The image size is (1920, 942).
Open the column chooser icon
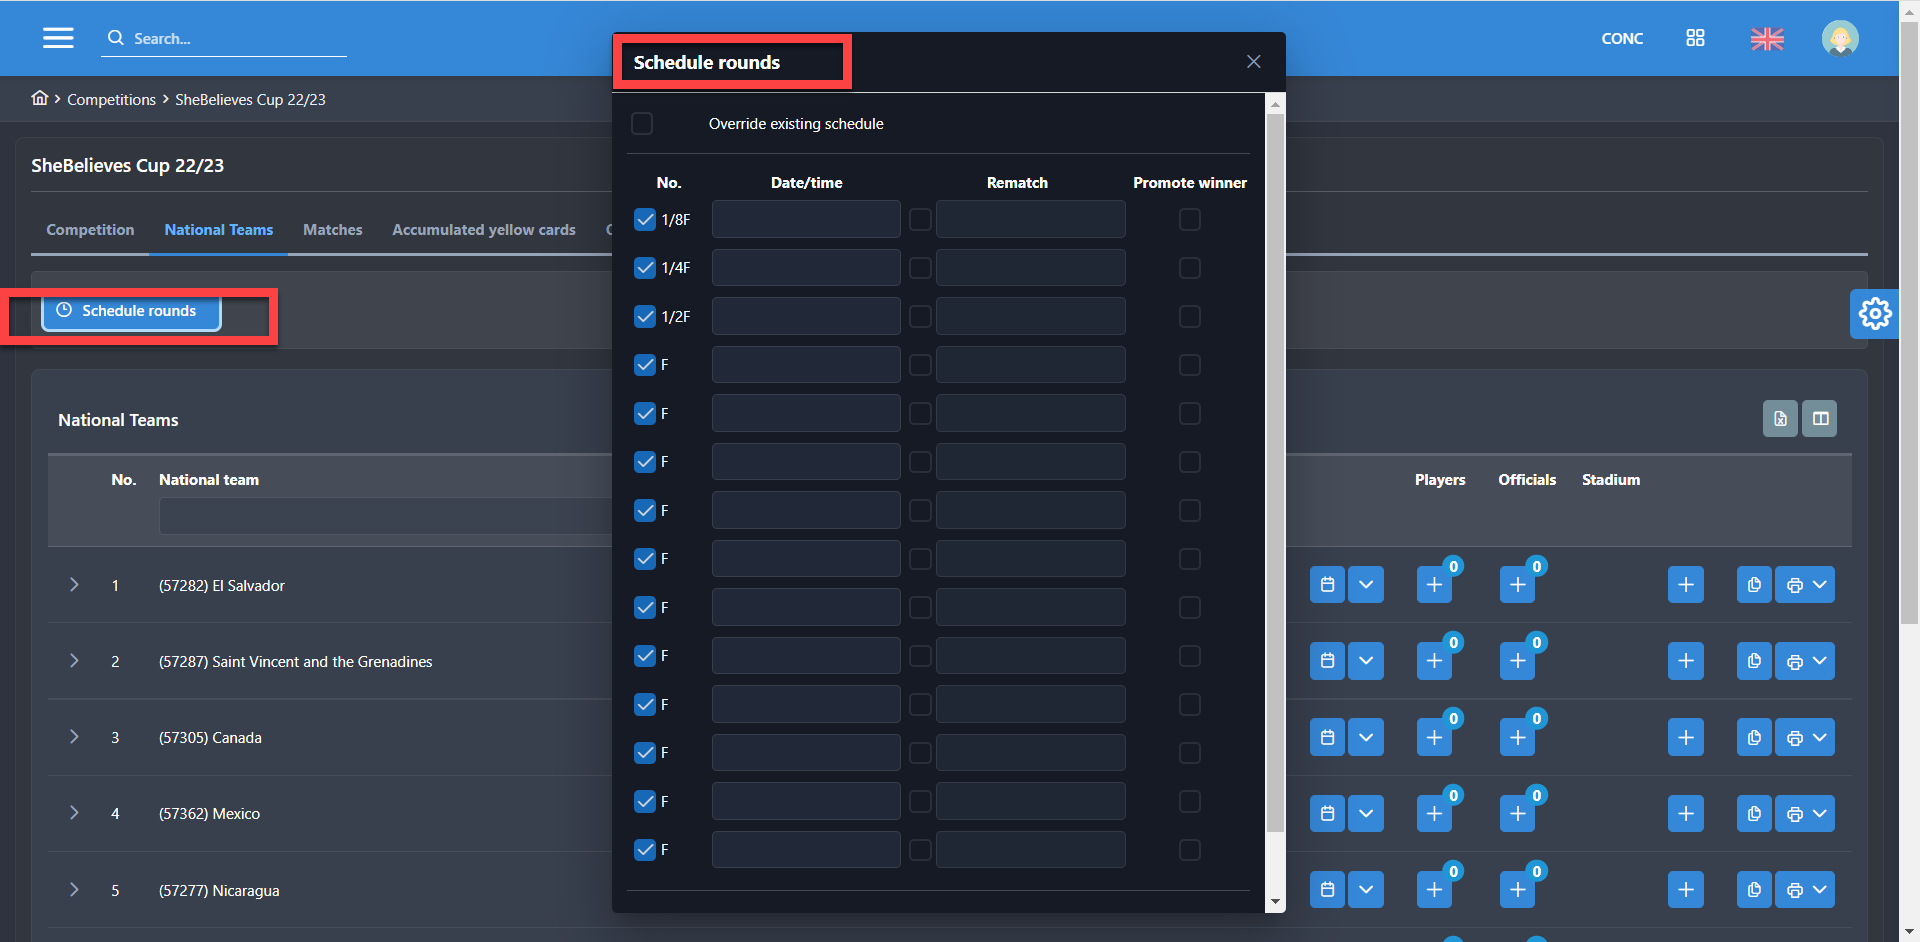pos(1820,419)
